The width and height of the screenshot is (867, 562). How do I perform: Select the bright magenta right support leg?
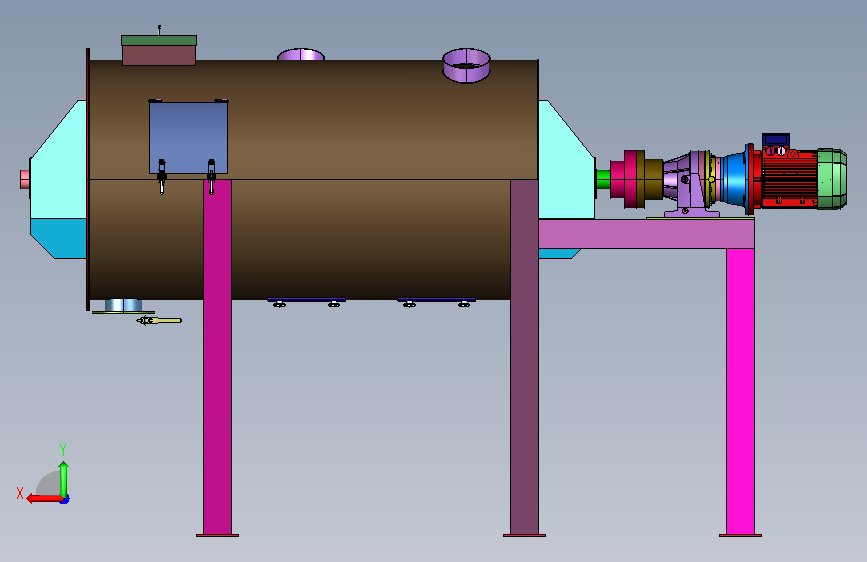pyautogui.click(x=740, y=392)
